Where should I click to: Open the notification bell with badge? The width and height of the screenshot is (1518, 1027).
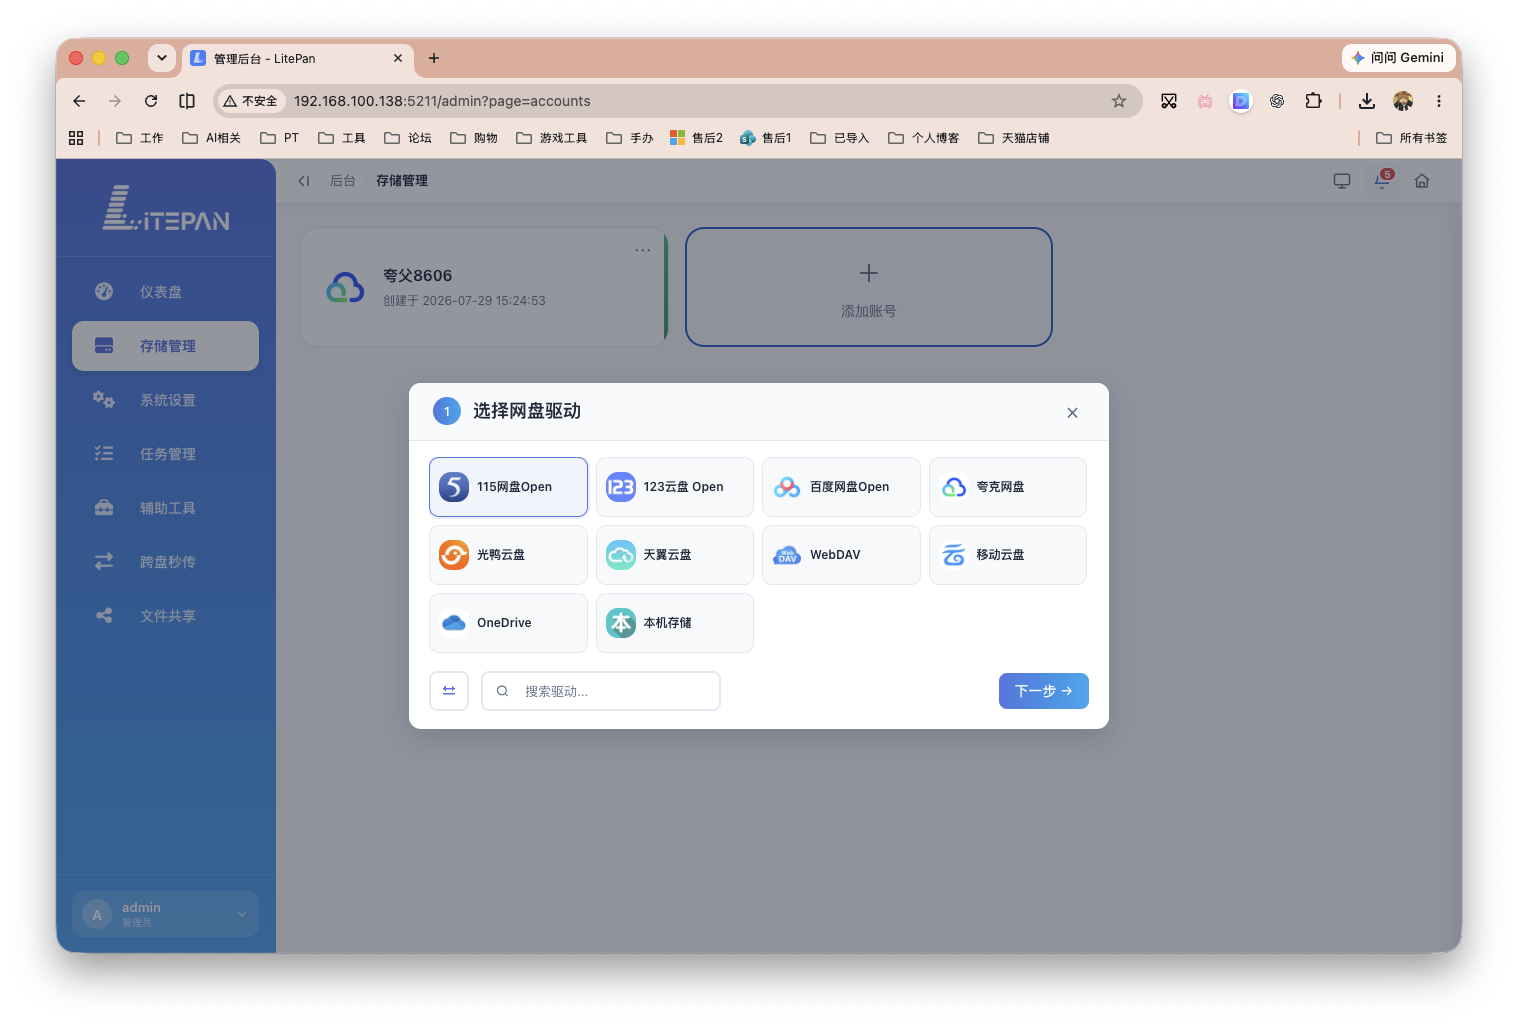(x=1382, y=180)
